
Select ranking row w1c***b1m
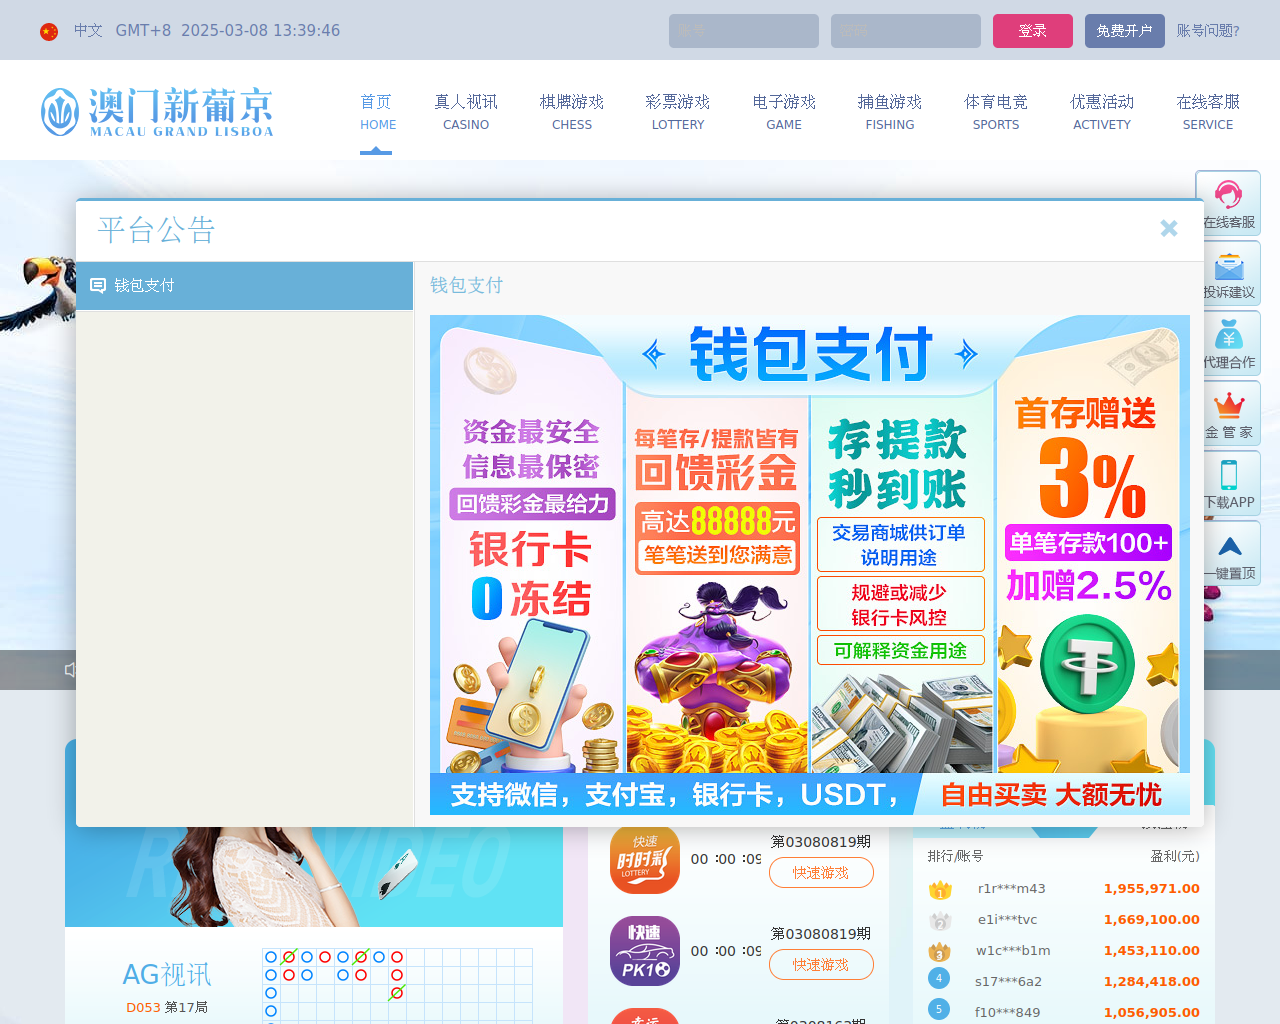click(x=1063, y=950)
